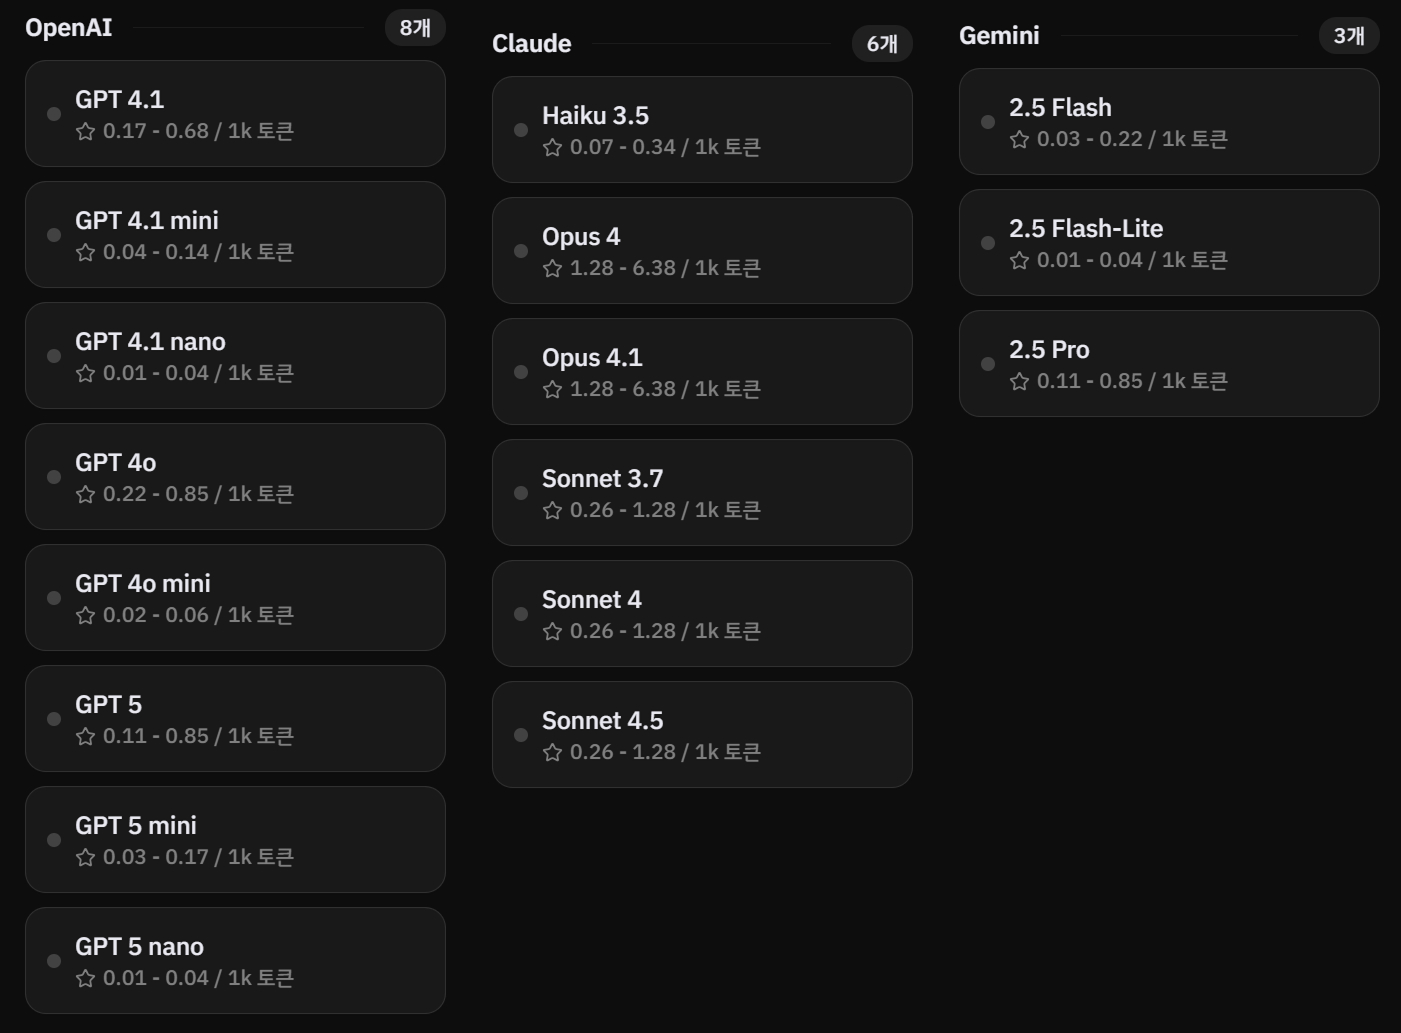This screenshot has height=1033, width=1401.
Task: Select the GPT 4.1 radio dot
Action: (54, 114)
